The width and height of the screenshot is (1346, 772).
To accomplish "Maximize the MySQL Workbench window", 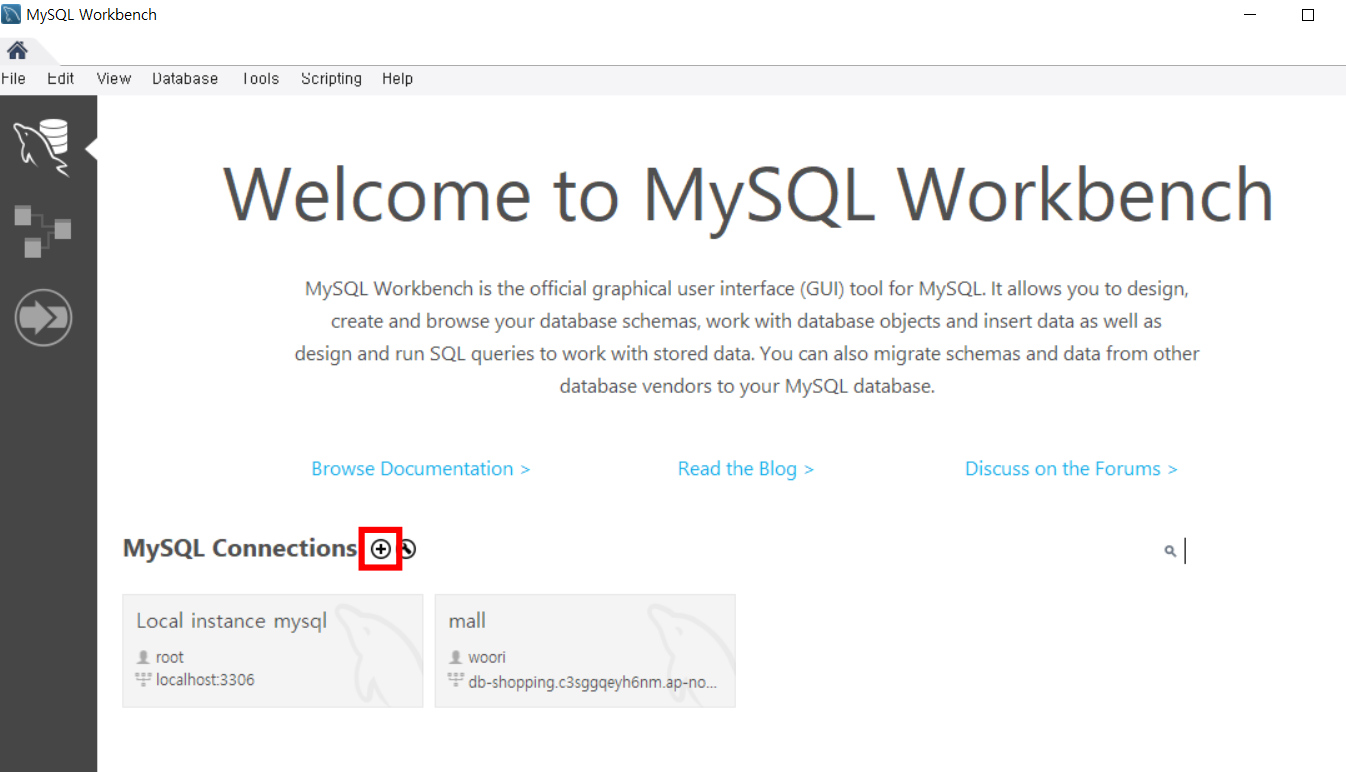I will [x=1308, y=15].
